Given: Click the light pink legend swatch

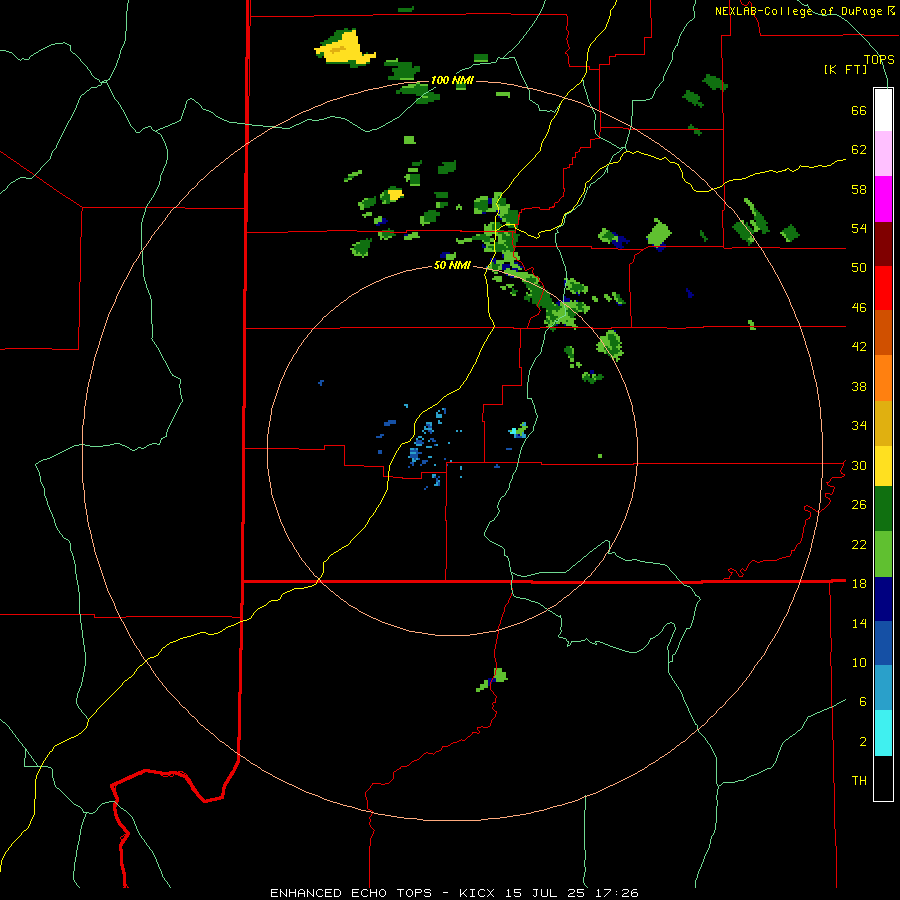Looking at the screenshot, I should 883,154.
